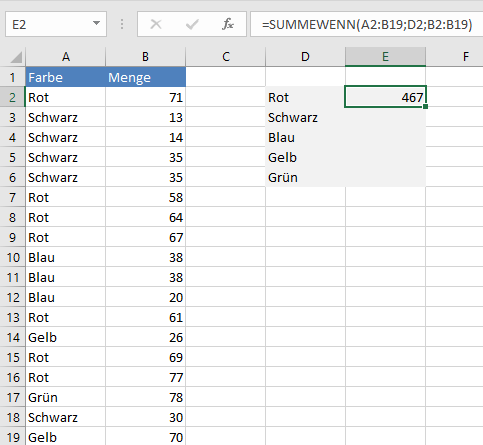Image resolution: width=483 pixels, height=445 pixels.
Task: Select cell B7 with value 58
Action: (146, 197)
